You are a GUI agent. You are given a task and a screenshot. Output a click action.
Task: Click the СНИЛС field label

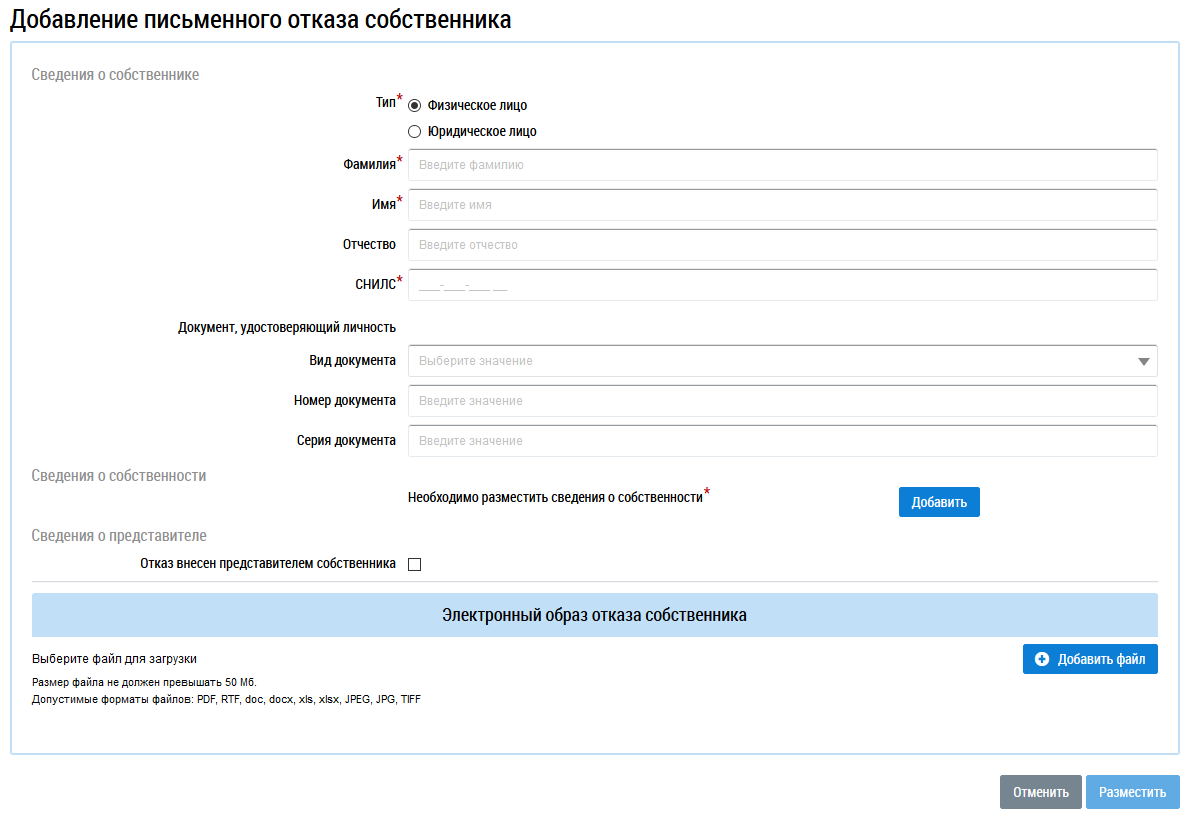368,285
